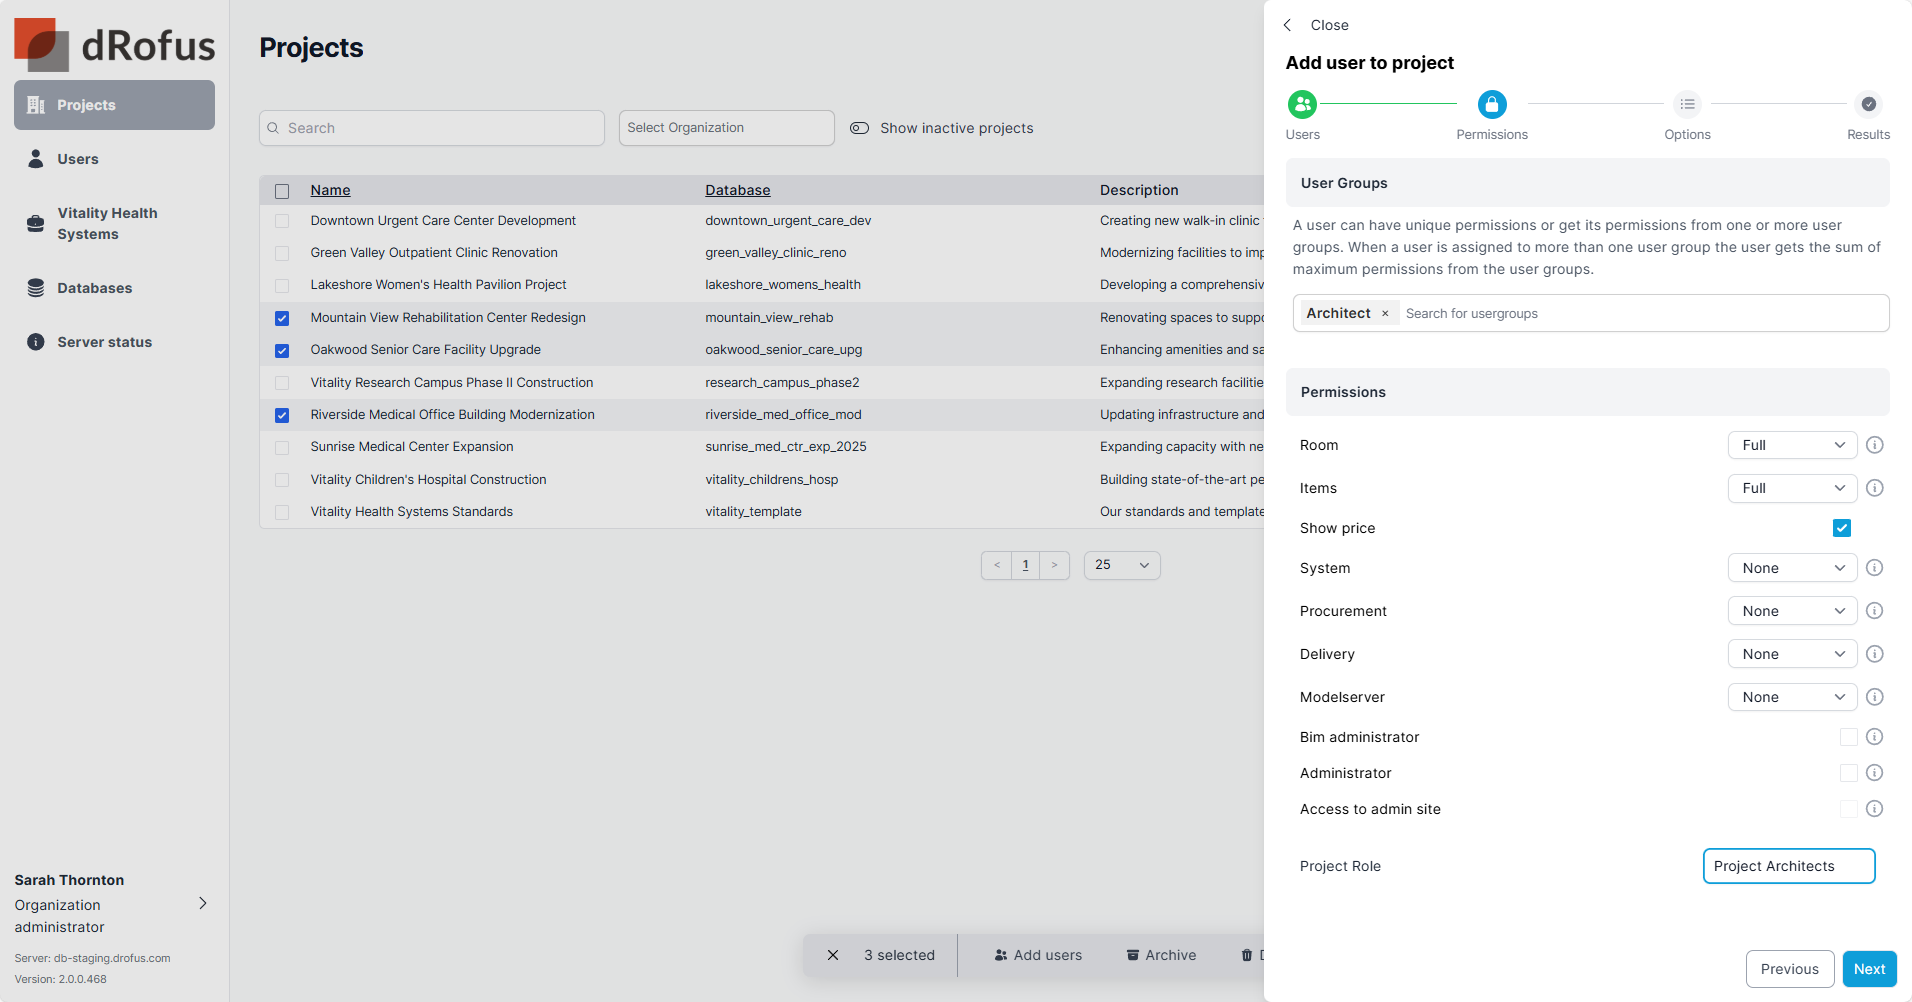The height and width of the screenshot is (1002, 1912).
Task: Enable the Administrator checkbox
Action: point(1848,773)
